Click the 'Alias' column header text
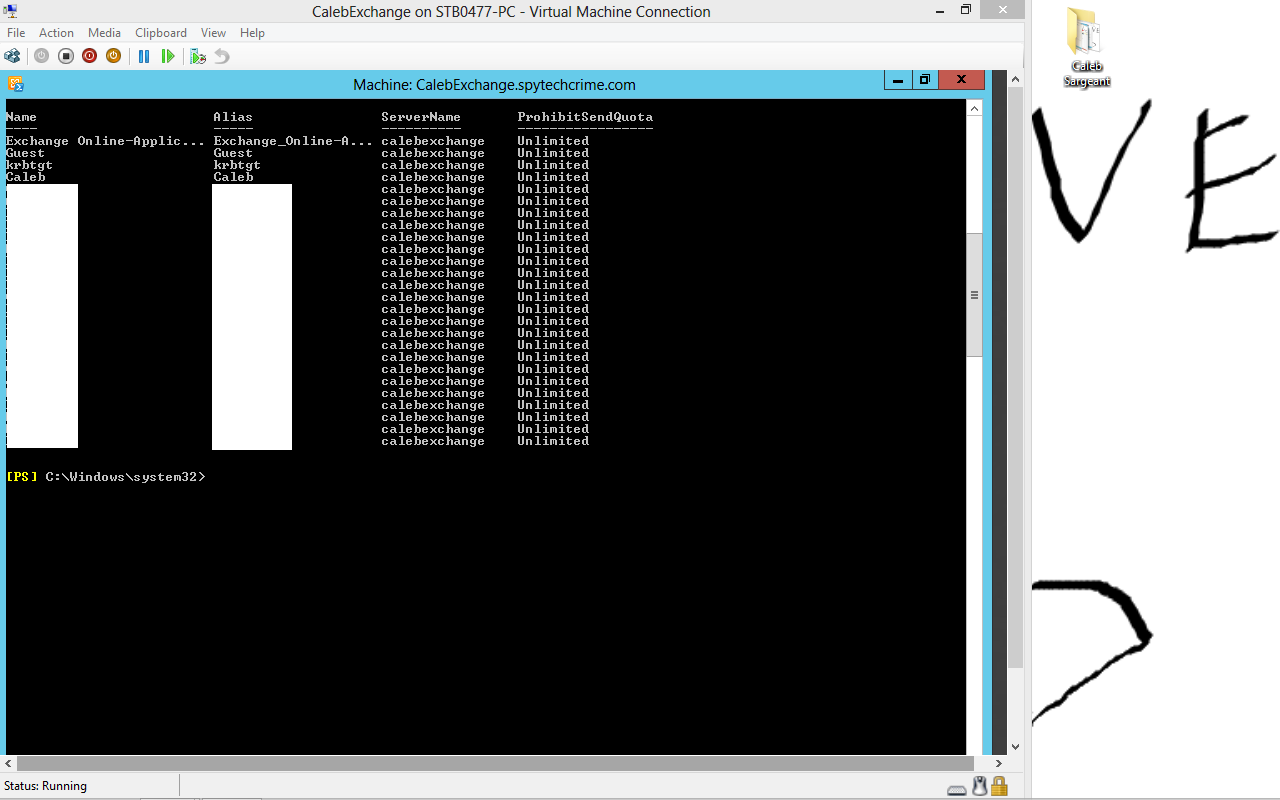The height and width of the screenshot is (800, 1280). tap(233, 117)
